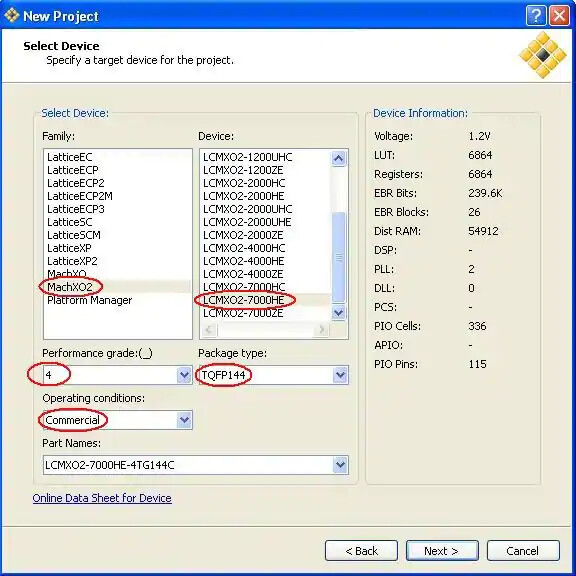The height and width of the screenshot is (576, 576).
Task: Choose device LCMXO2-2000HC
Action: [244, 183]
